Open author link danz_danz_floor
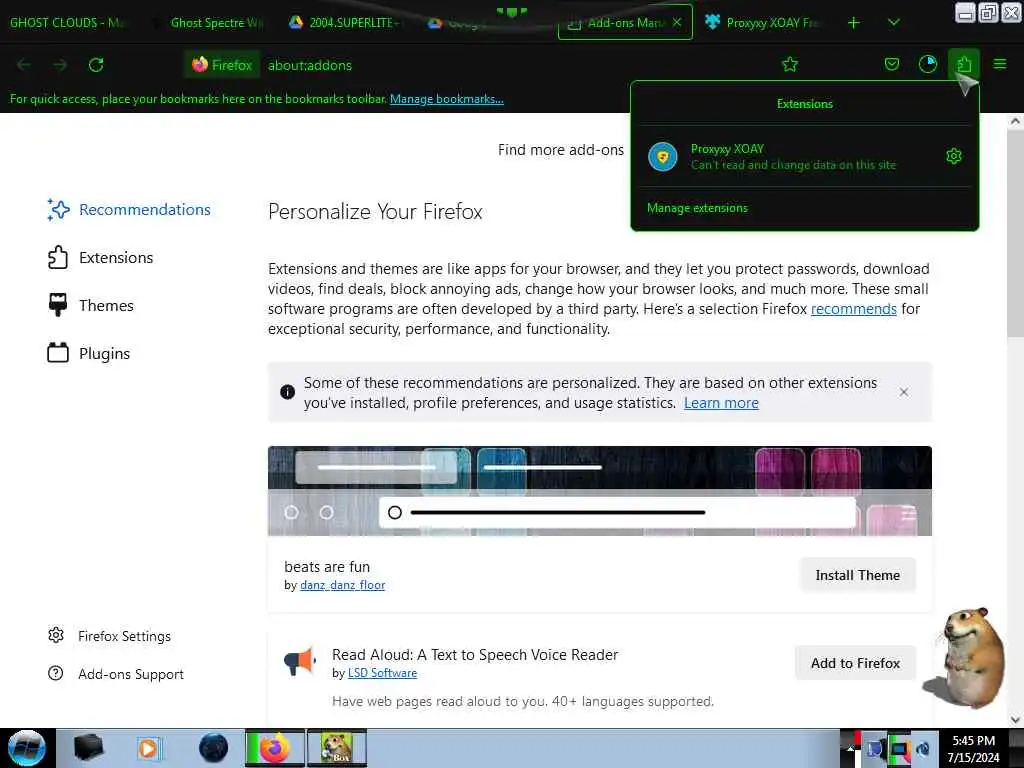 (x=342, y=585)
